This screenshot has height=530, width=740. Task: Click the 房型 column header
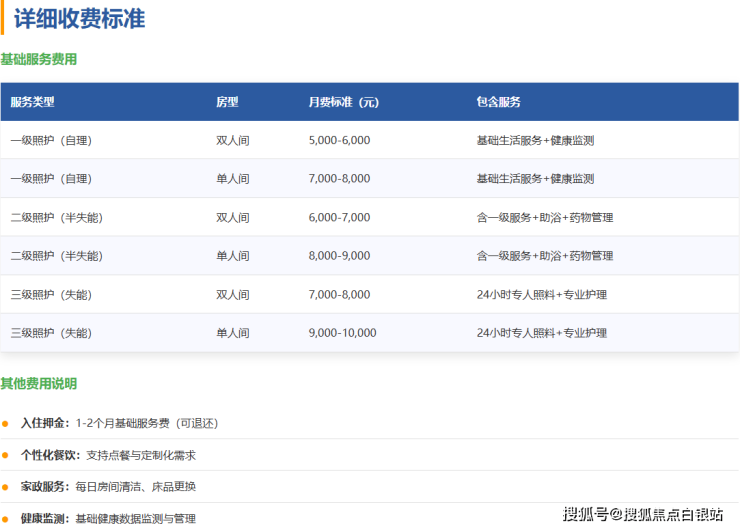227,102
